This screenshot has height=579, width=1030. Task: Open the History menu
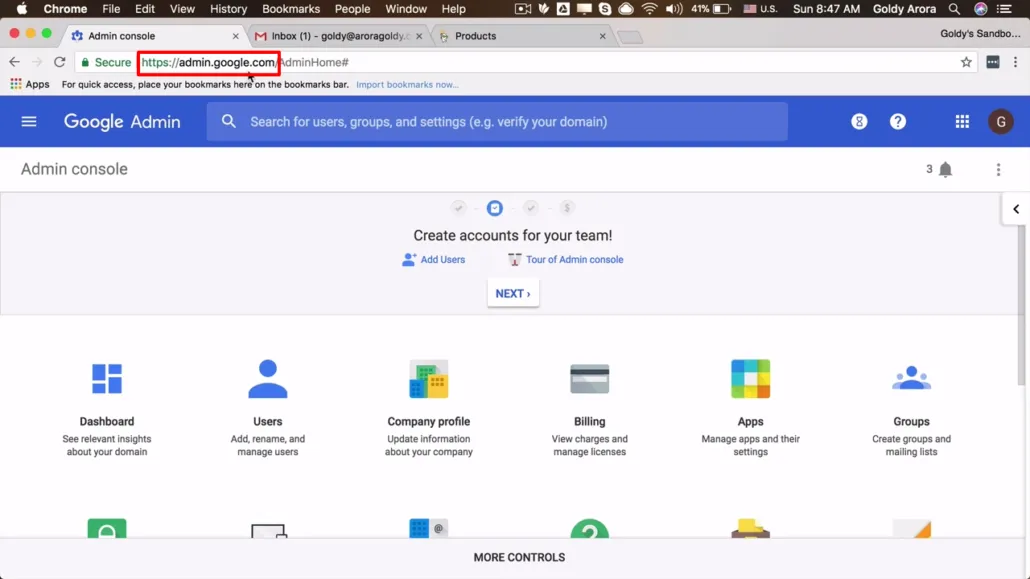click(x=229, y=9)
